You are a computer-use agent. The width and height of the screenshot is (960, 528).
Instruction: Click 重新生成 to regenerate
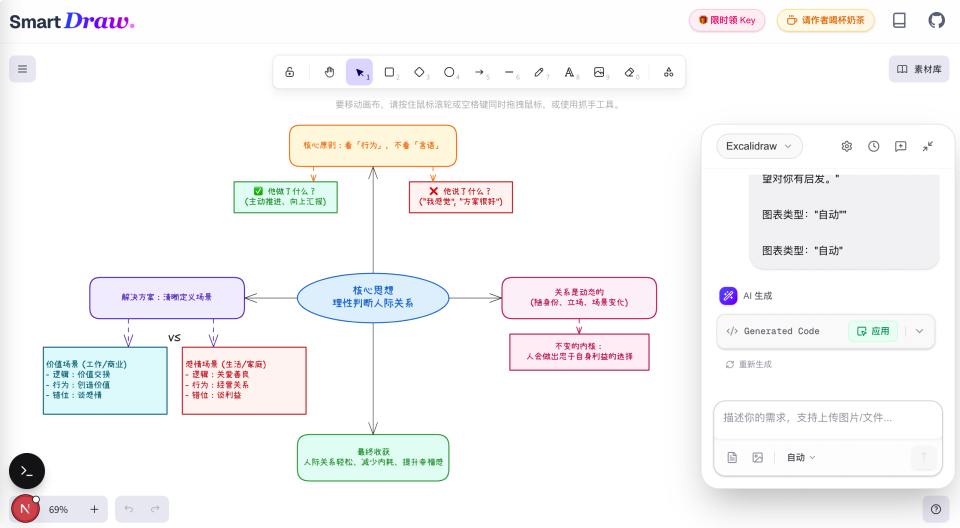point(748,364)
